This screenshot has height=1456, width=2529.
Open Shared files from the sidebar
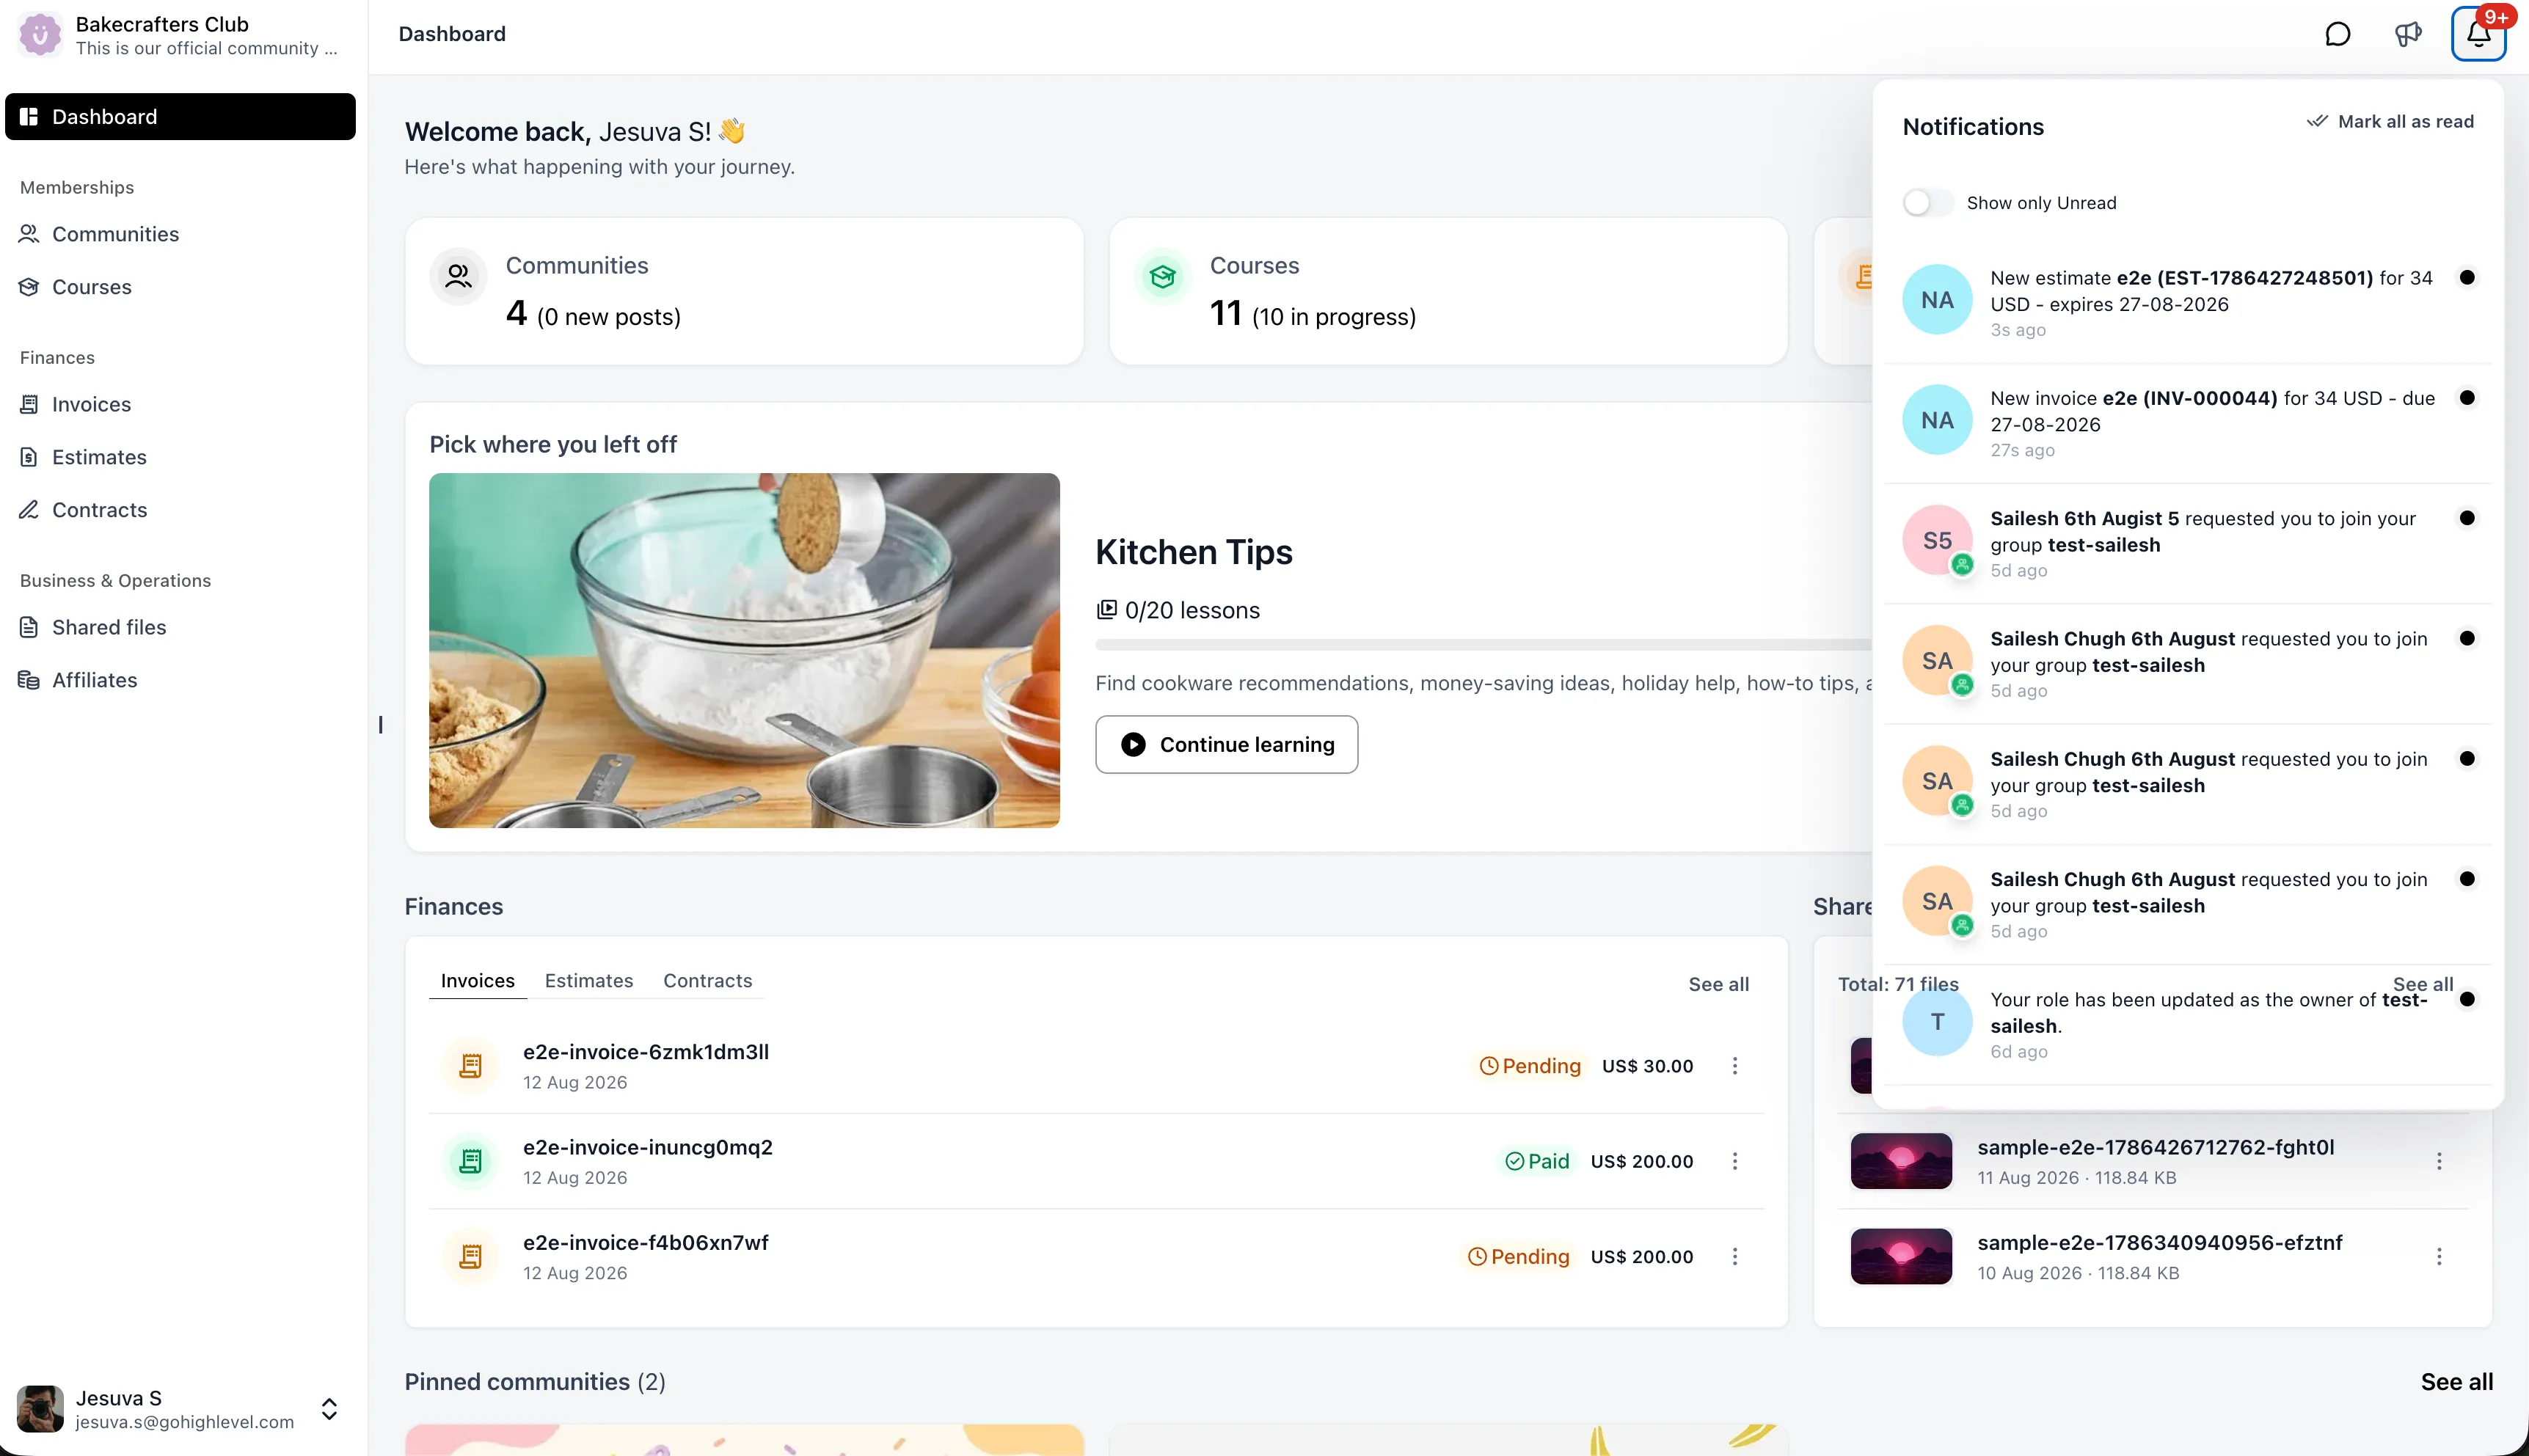click(180, 627)
